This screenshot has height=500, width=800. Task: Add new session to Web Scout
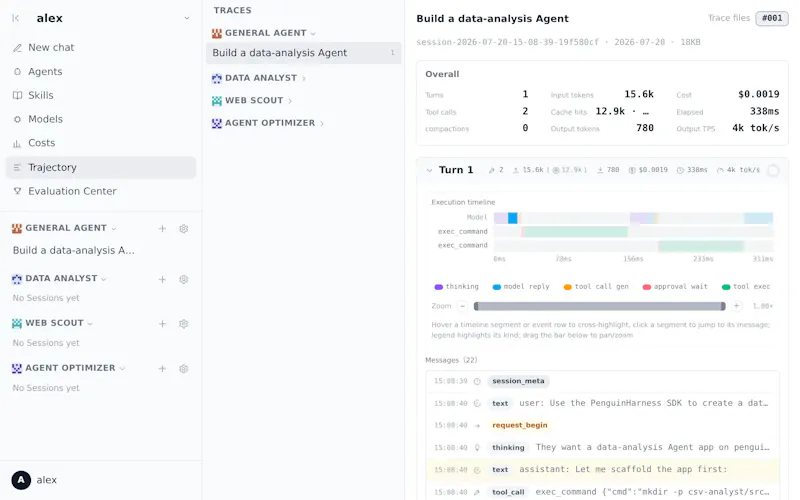[162, 323]
